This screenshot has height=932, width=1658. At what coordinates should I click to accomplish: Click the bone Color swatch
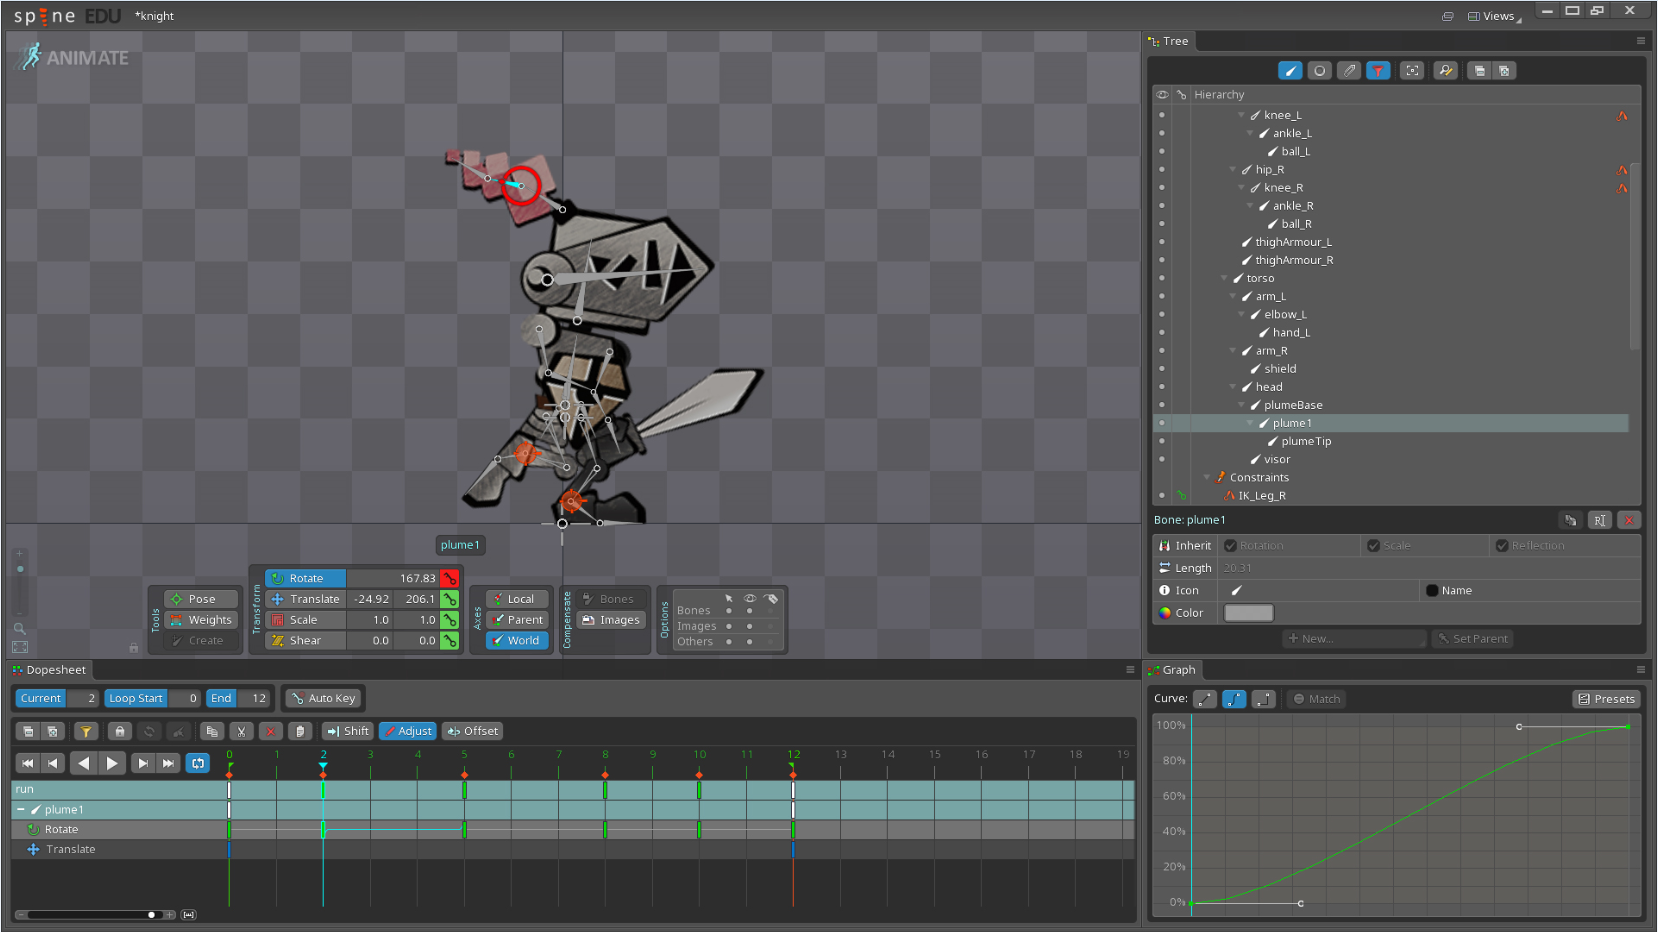pyautogui.click(x=1248, y=613)
